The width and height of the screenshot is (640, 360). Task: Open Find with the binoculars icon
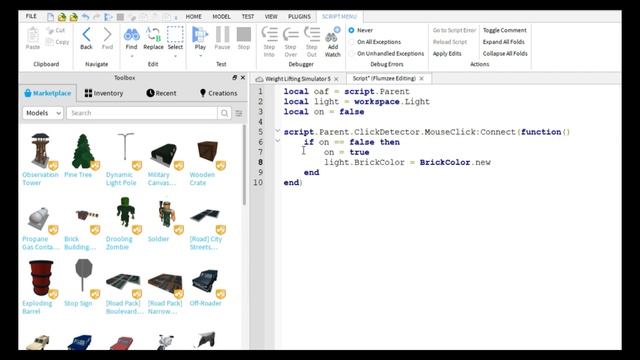131,36
